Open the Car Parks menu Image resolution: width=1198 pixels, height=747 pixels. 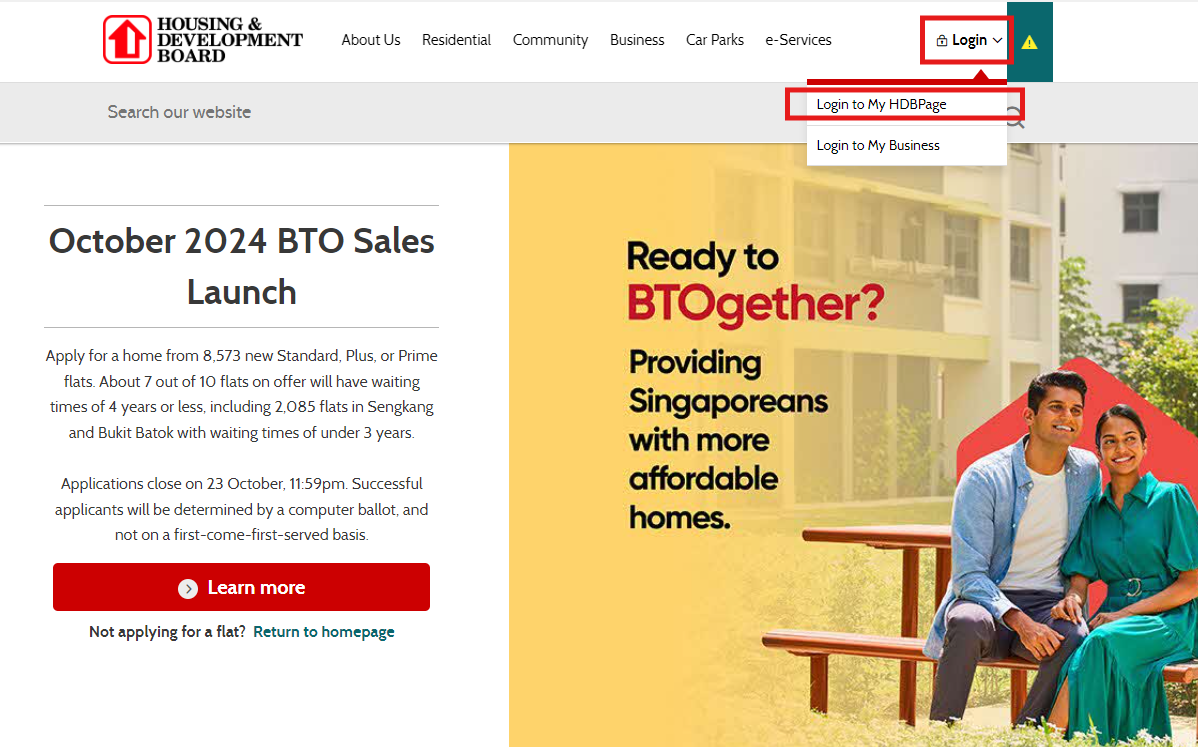[x=714, y=40]
